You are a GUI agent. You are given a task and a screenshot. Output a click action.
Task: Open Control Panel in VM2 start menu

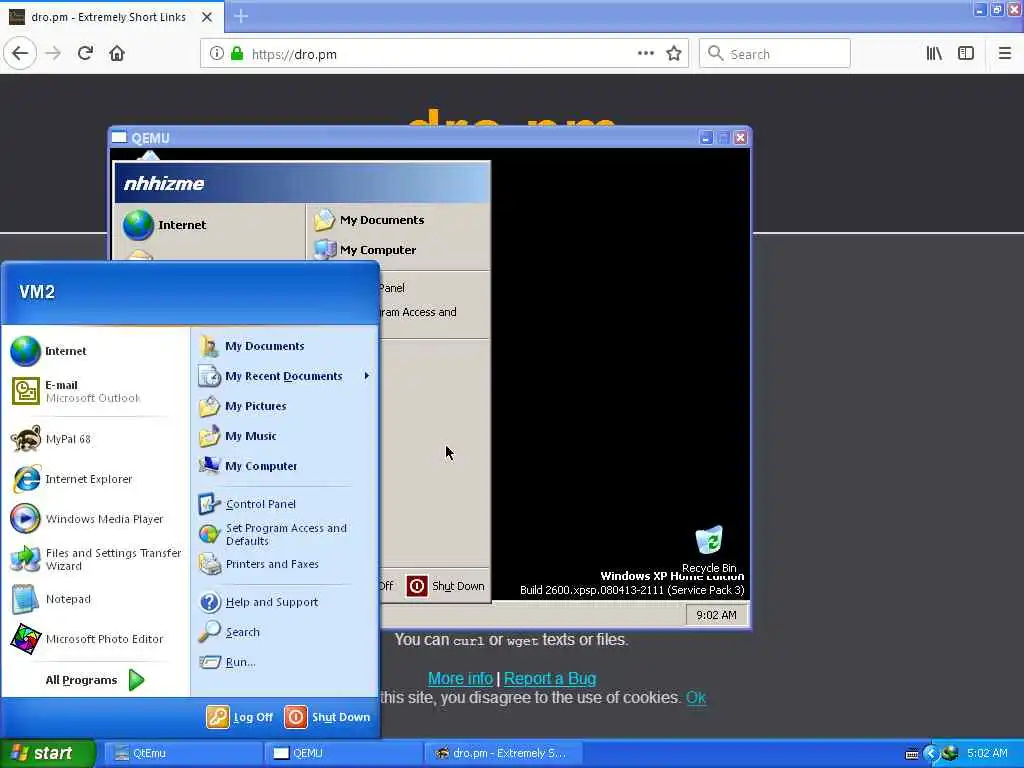click(x=247, y=504)
